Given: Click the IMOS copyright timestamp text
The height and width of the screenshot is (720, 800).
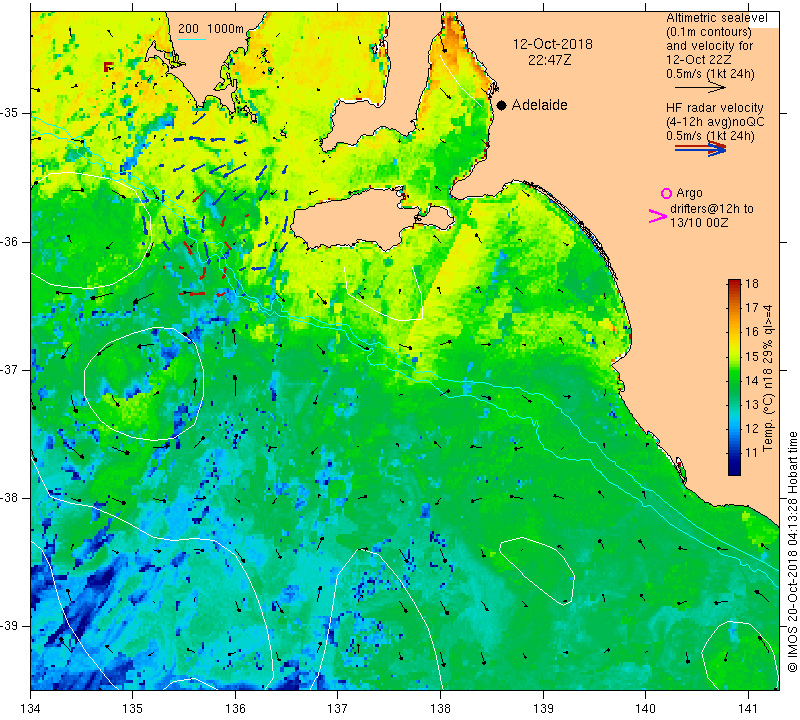Looking at the screenshot, I should pos(792,552).
